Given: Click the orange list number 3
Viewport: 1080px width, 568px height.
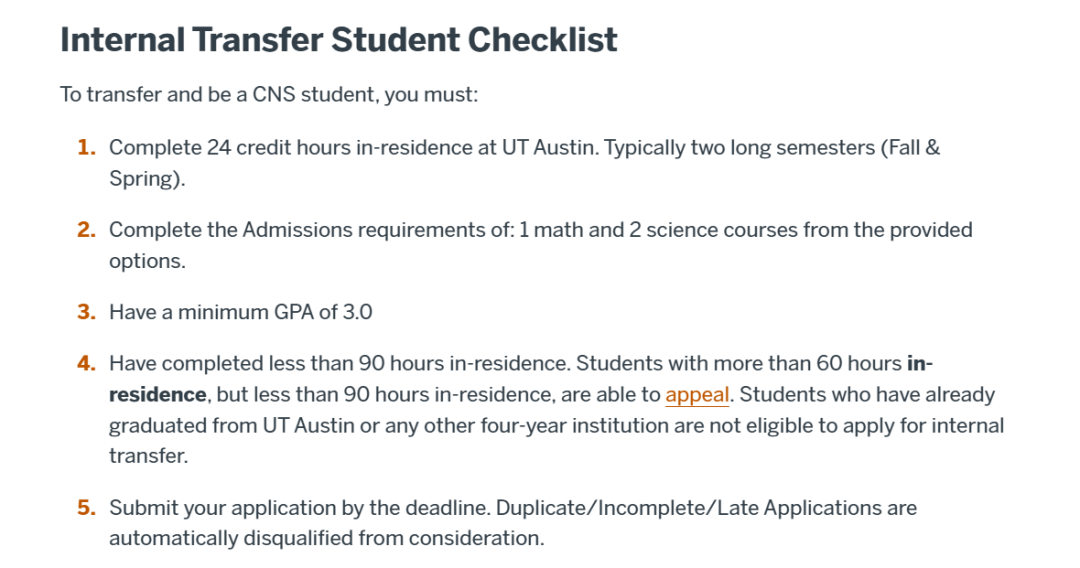Looking at the screenshot, I should click(87, 312).
